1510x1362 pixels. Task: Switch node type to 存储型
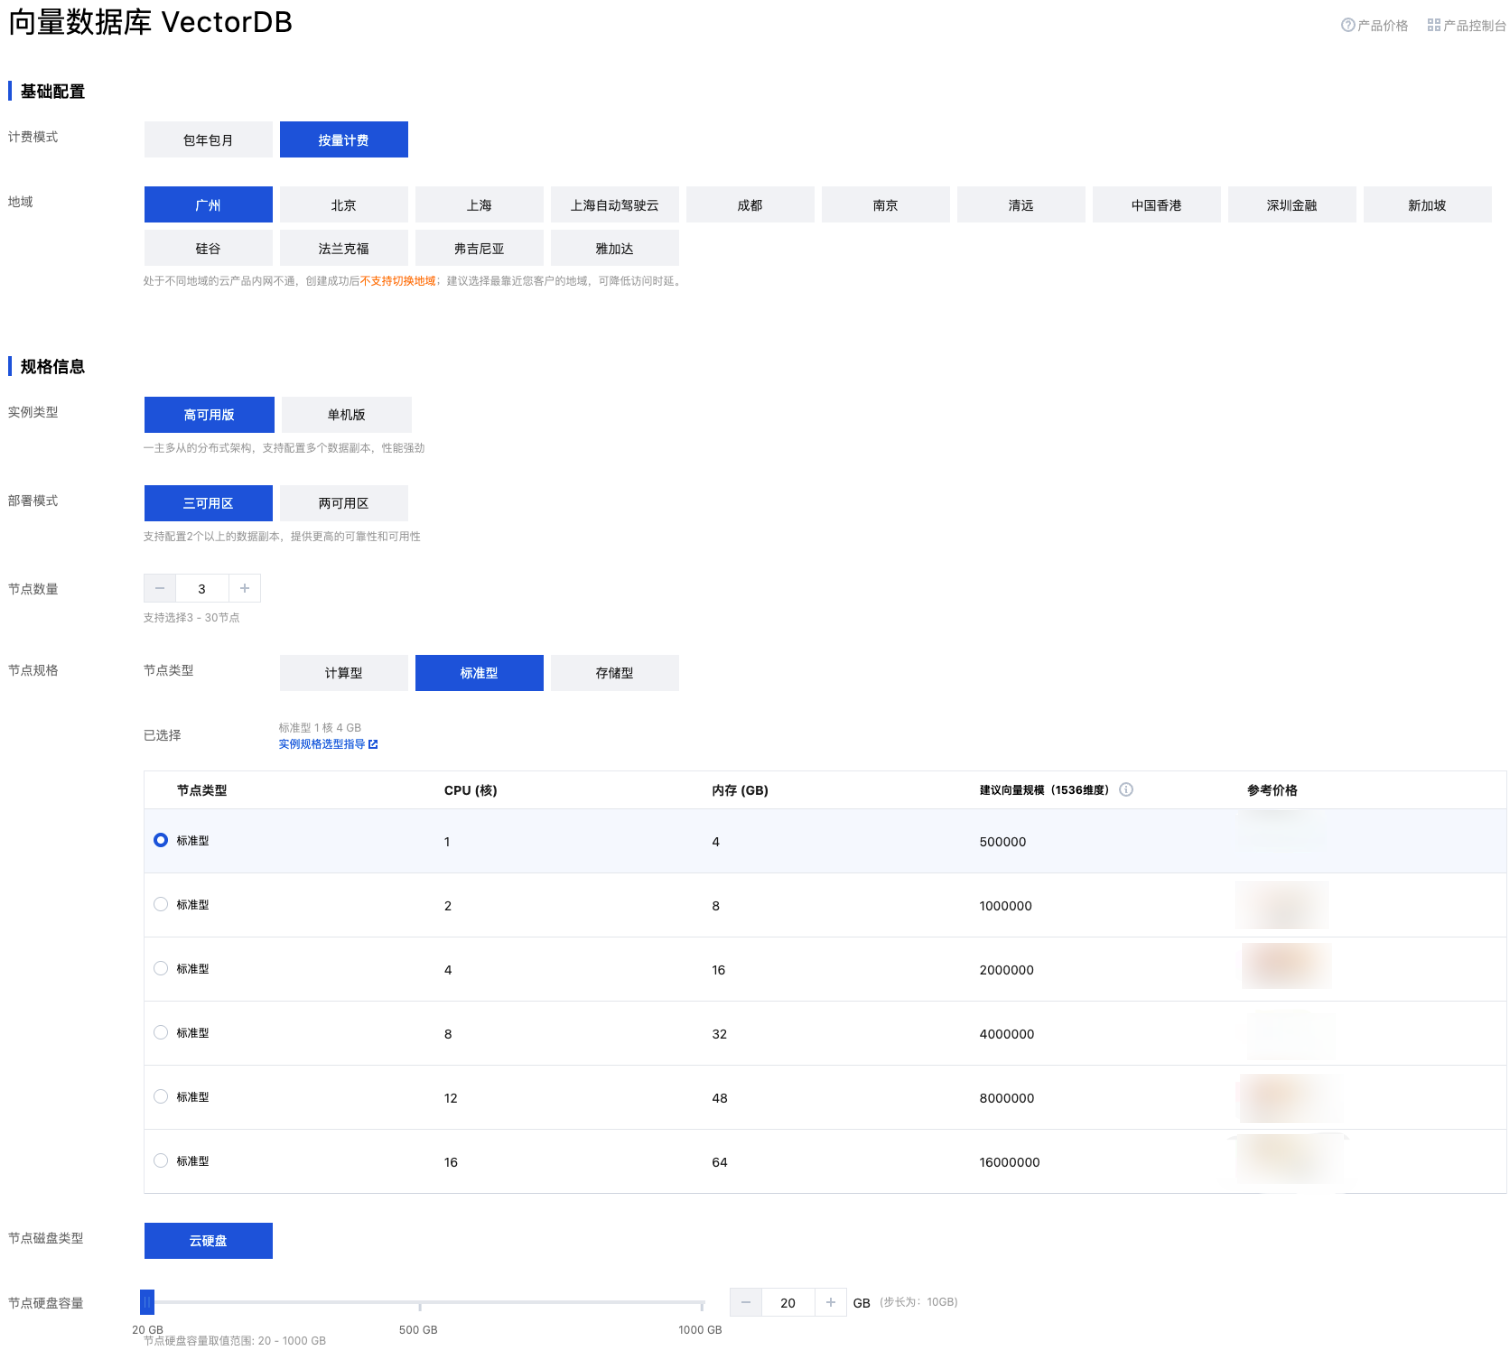(614, 673)
